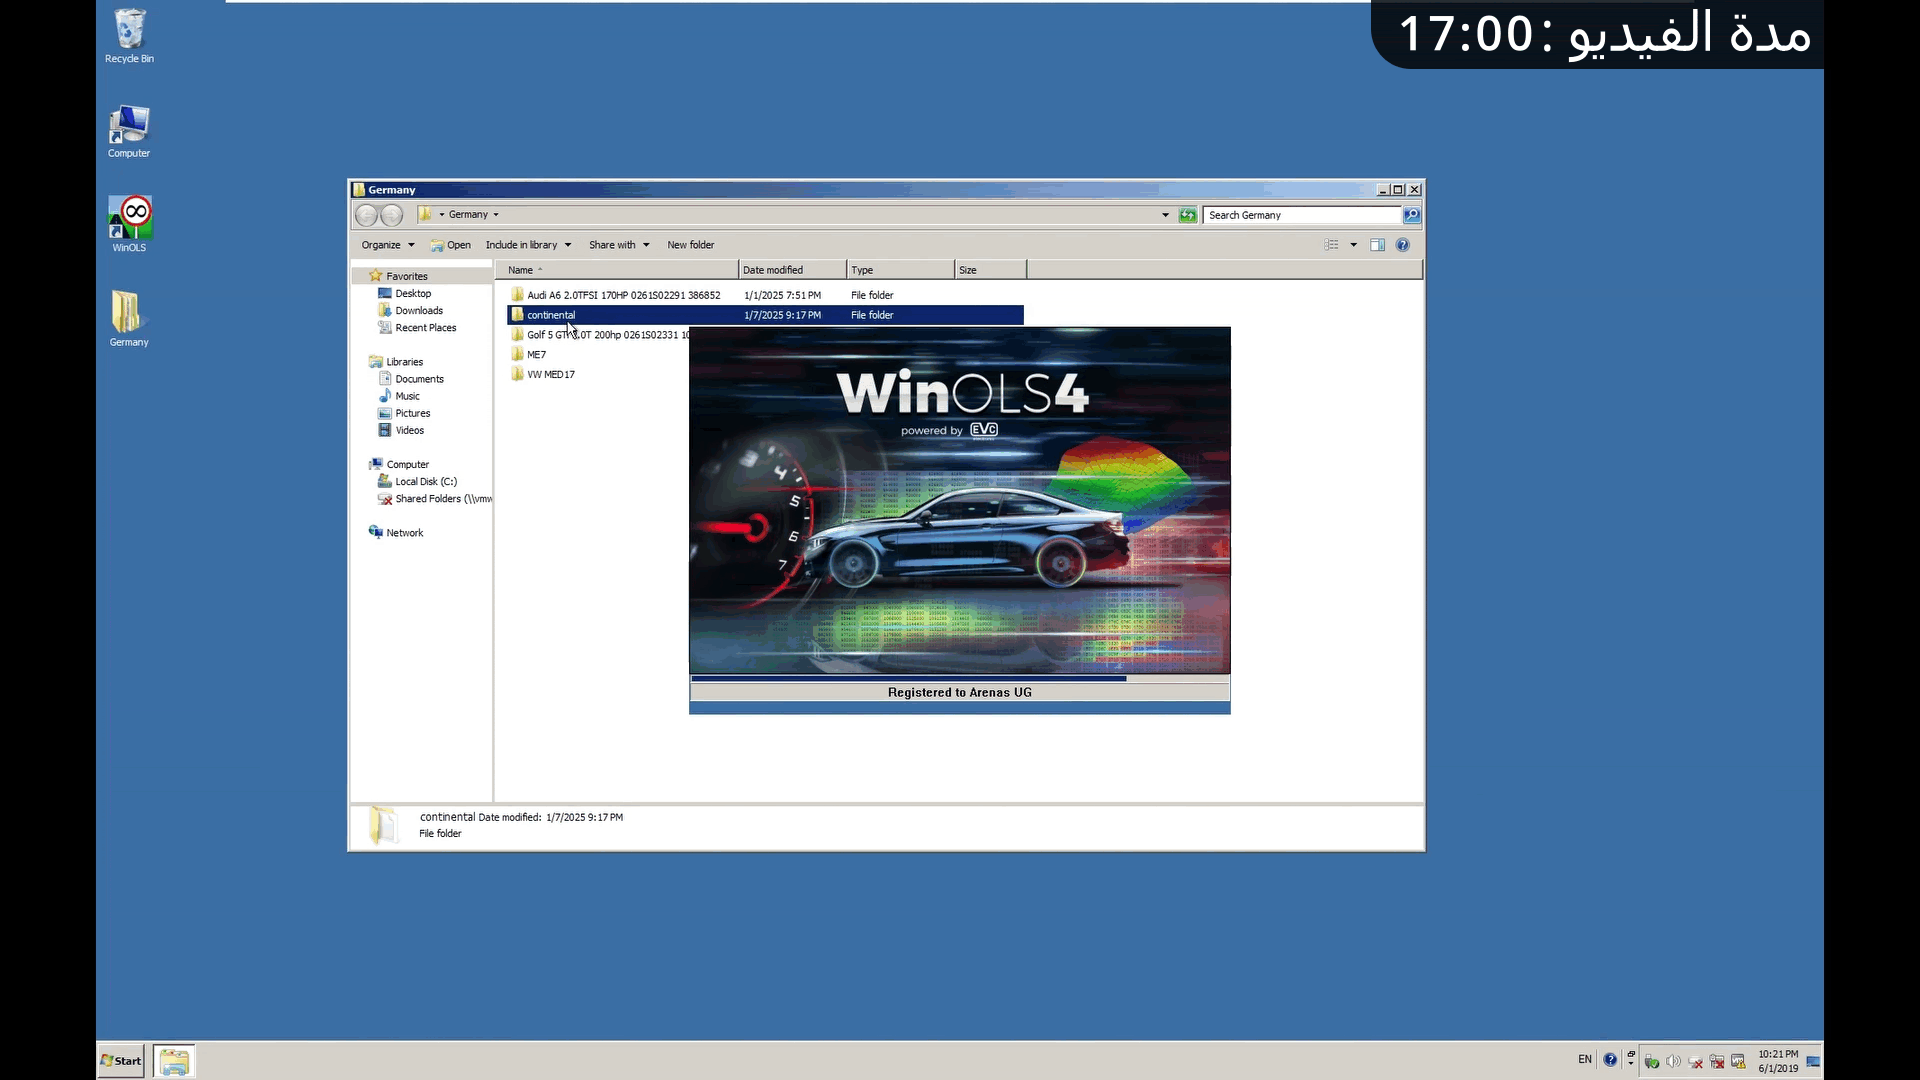
Task: Click the refresh icon beside address bar
Action: coord(1187,215)
